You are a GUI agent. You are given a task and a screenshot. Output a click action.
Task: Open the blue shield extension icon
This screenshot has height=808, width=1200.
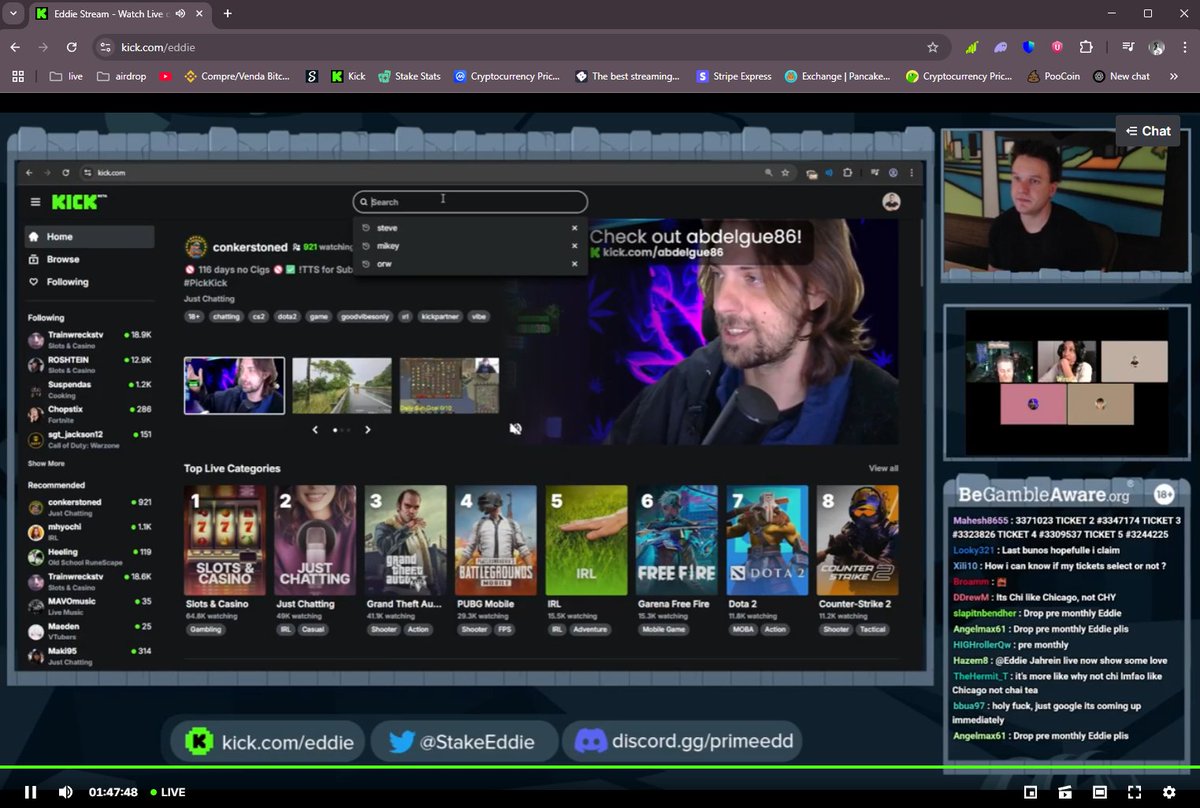point(1028,47)
